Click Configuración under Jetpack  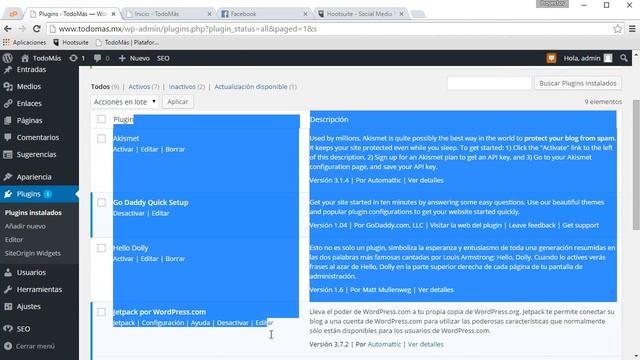[163, 323]
